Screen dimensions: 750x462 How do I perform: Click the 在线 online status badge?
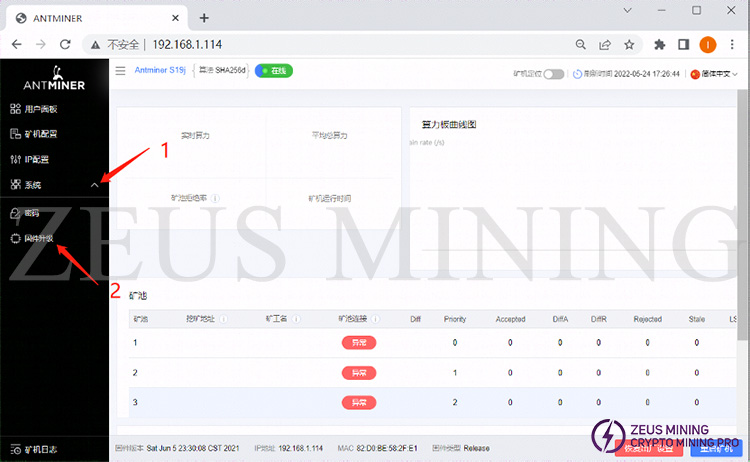[x=274, y=71]
